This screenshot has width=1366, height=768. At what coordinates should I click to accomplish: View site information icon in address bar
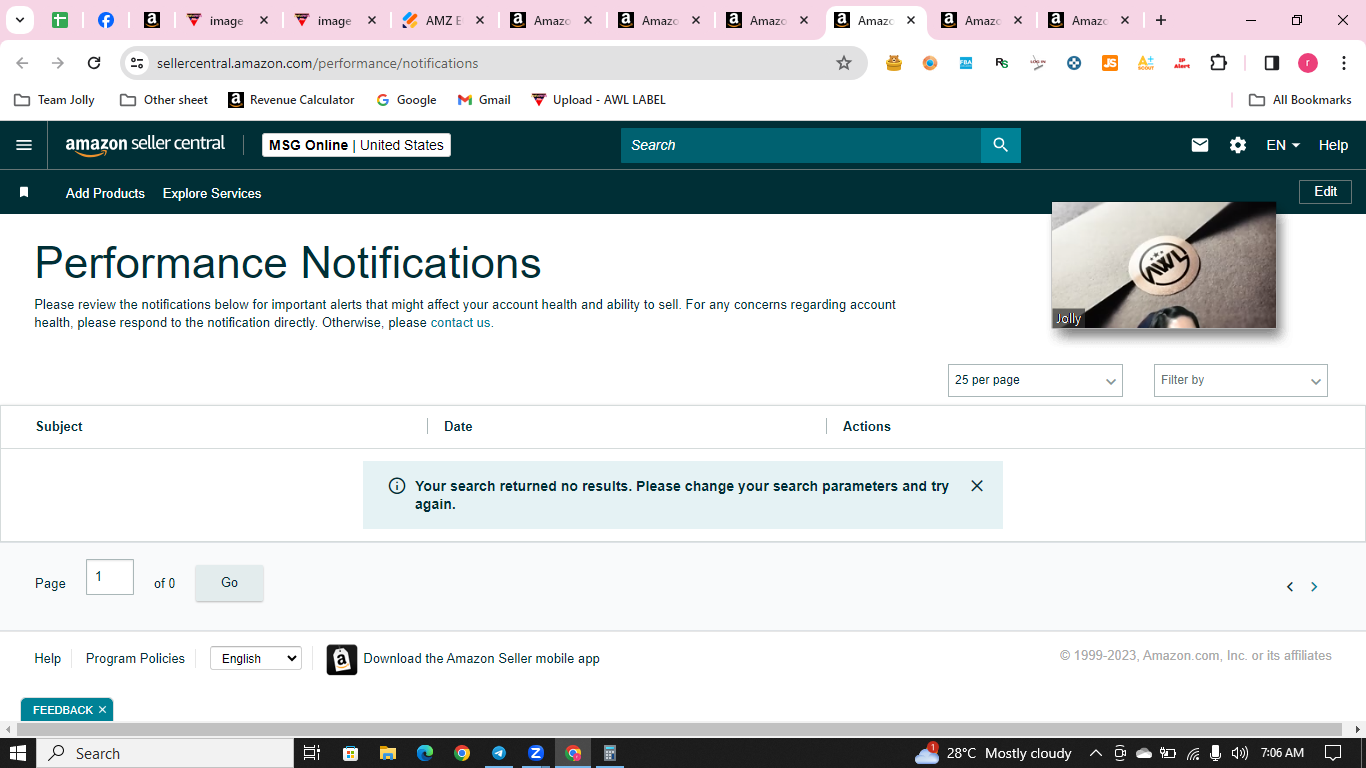click(137, 63)
